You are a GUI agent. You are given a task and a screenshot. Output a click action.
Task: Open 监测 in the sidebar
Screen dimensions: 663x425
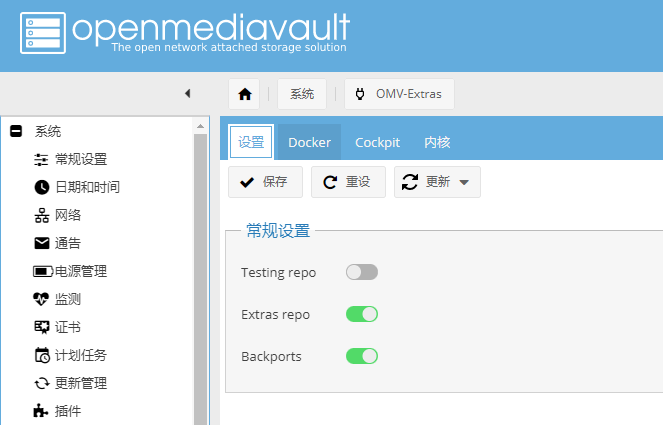(x=68, y=299)
